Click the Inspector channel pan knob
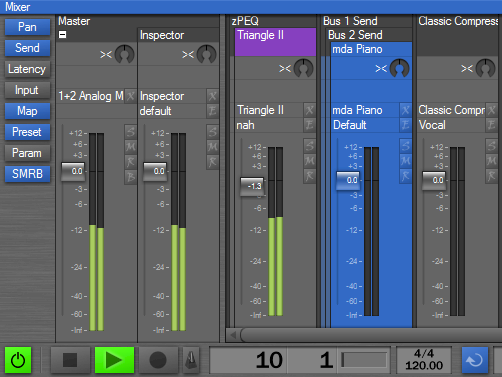 click(206, 54)
